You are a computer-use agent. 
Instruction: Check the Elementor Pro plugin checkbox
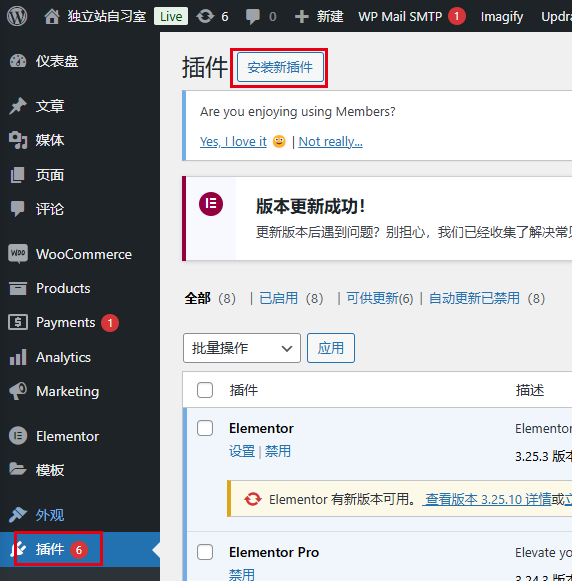205,552
